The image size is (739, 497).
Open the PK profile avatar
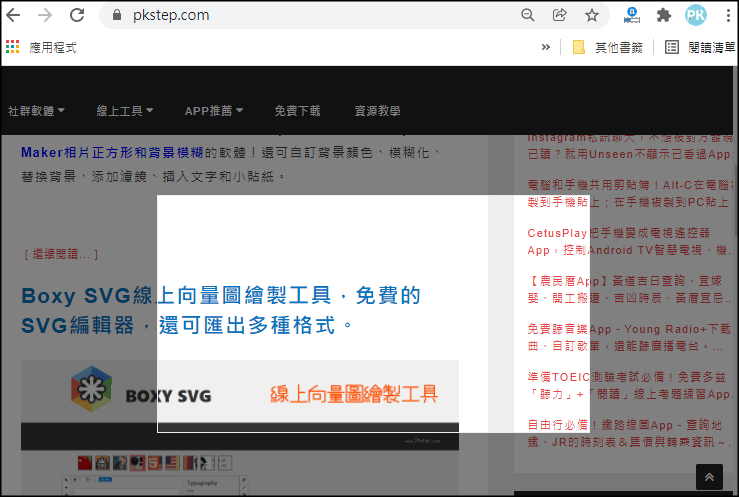click(x=696, y=16)
